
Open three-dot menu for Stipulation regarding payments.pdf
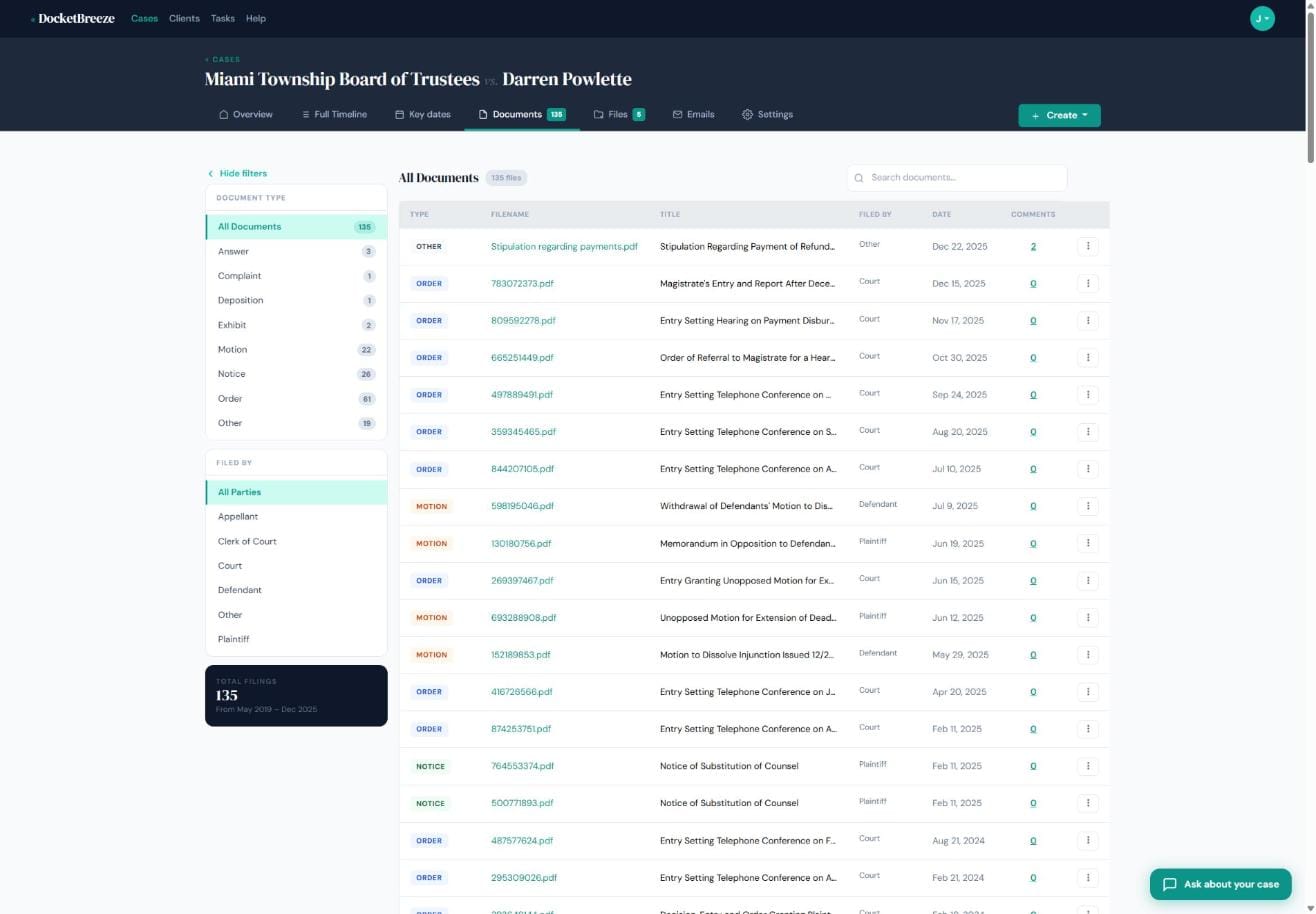(x=1088, y=246)
